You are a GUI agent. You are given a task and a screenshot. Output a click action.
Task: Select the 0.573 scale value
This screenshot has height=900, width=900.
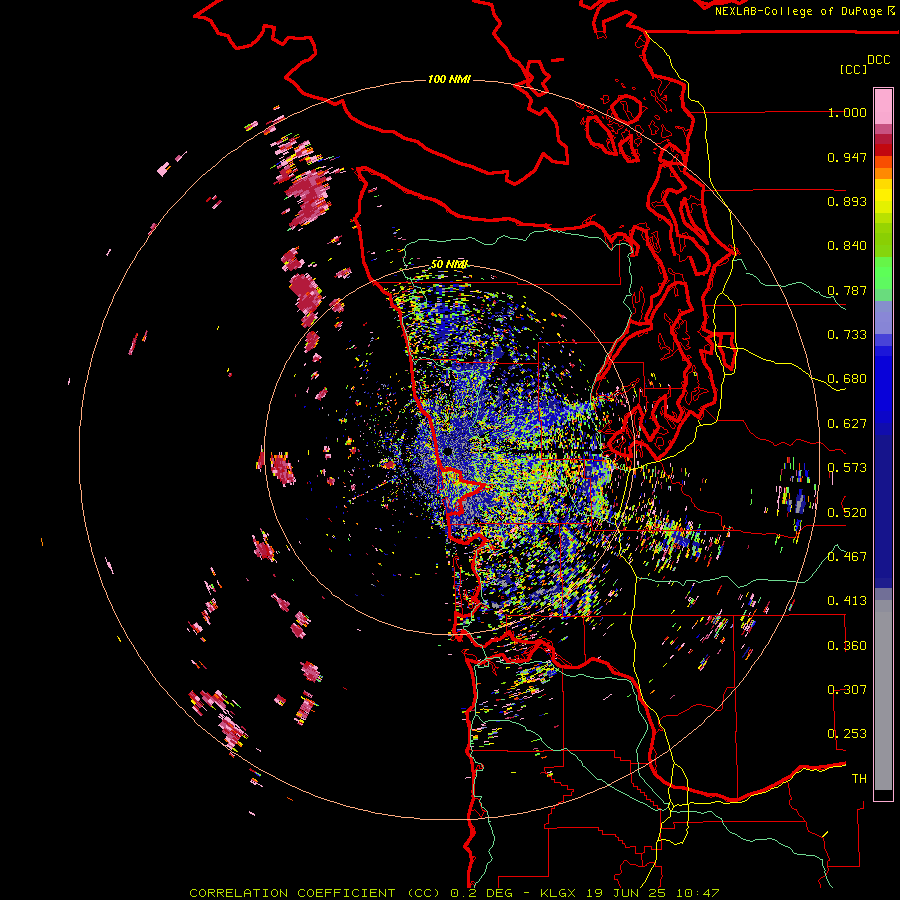pos(847,468)
